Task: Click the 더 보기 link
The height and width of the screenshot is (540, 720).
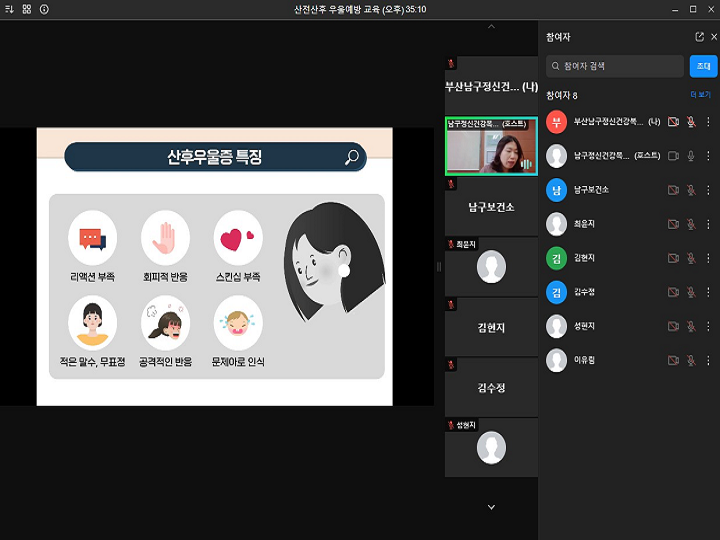Action: pyautogui.click(x=700, y=95)
